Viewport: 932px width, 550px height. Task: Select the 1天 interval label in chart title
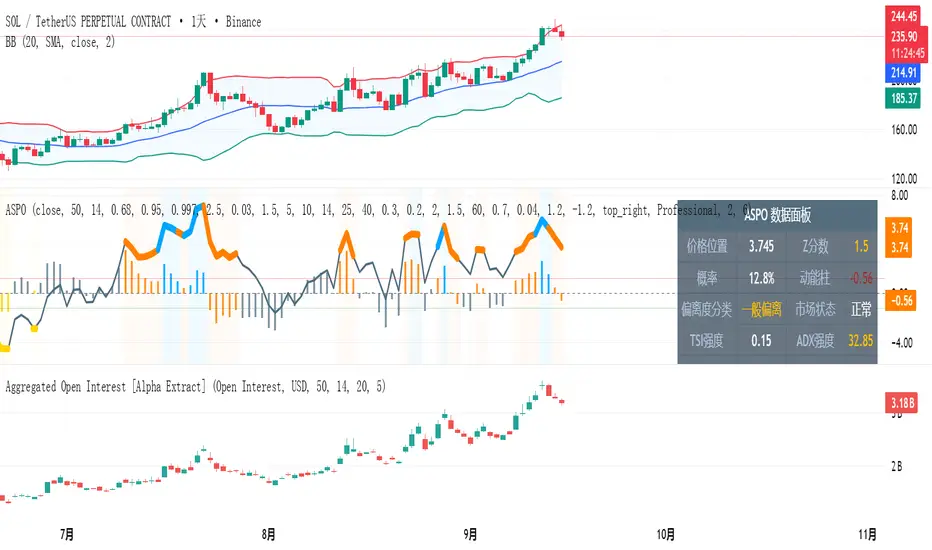click(x=199, y=22)
